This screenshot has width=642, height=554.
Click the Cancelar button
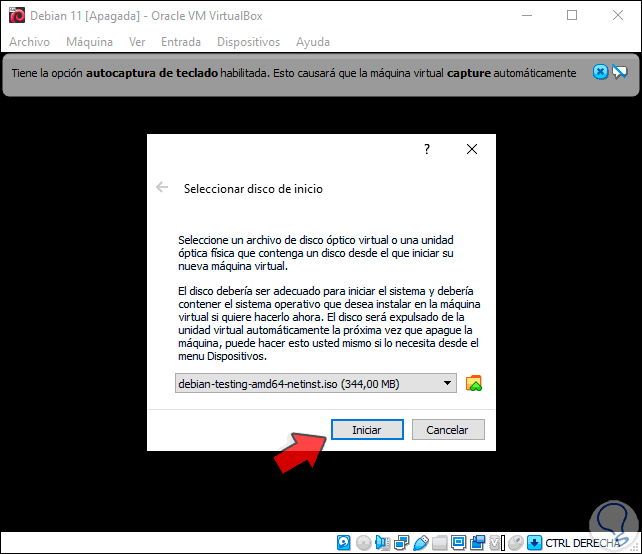coord(448,430)
